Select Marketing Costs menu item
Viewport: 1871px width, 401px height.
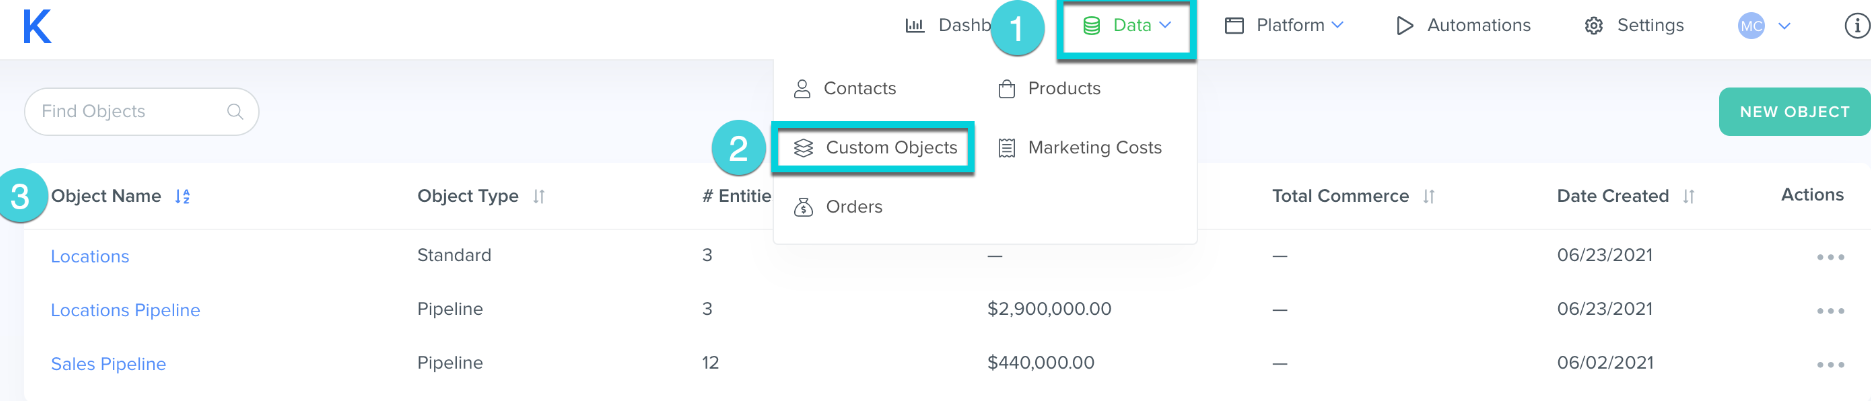[x=1080, y=148]
